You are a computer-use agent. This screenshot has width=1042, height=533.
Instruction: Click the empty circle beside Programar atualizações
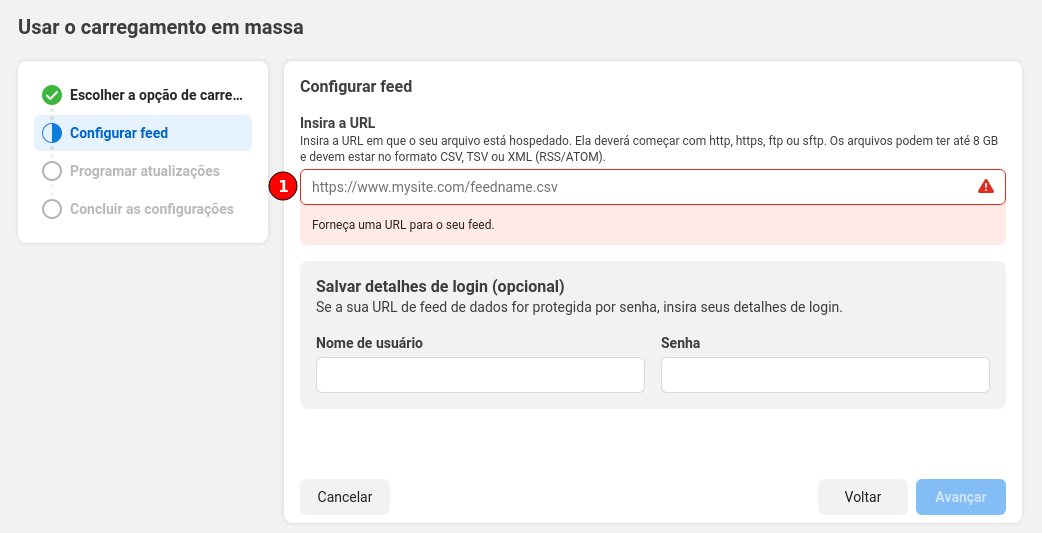pos(52,171)
